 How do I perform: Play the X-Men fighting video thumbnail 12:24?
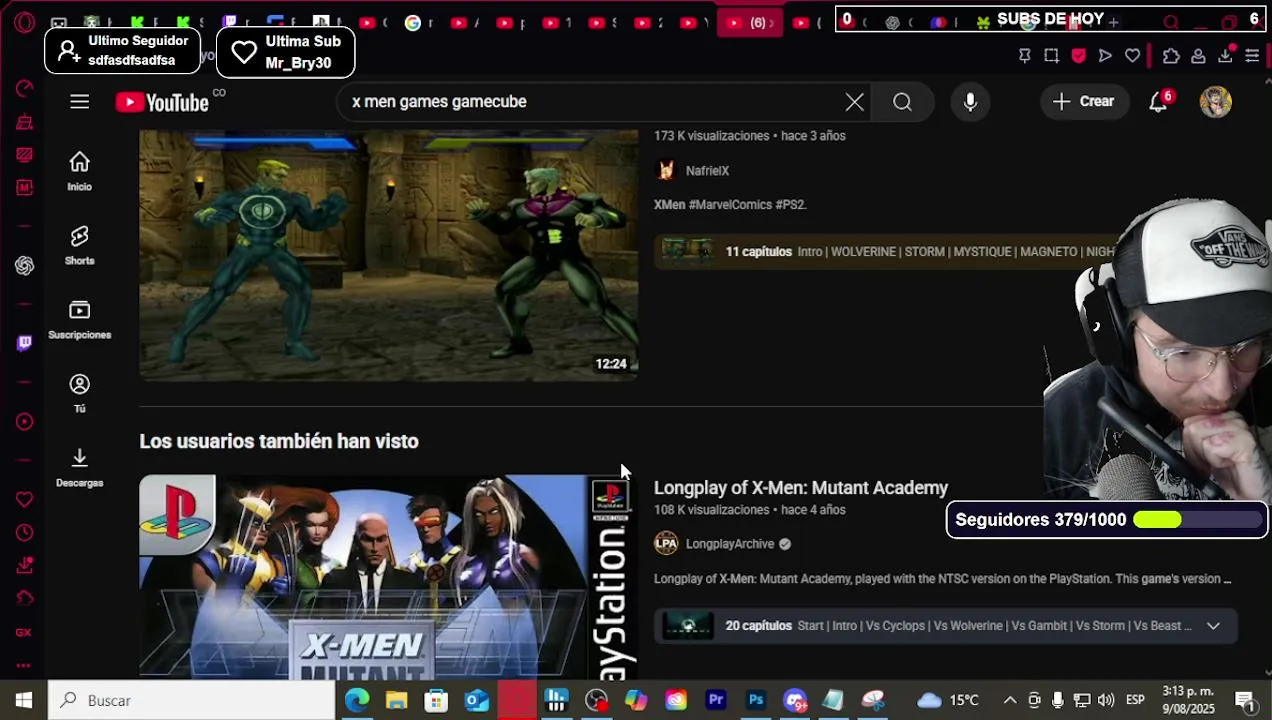pos(388,254)
